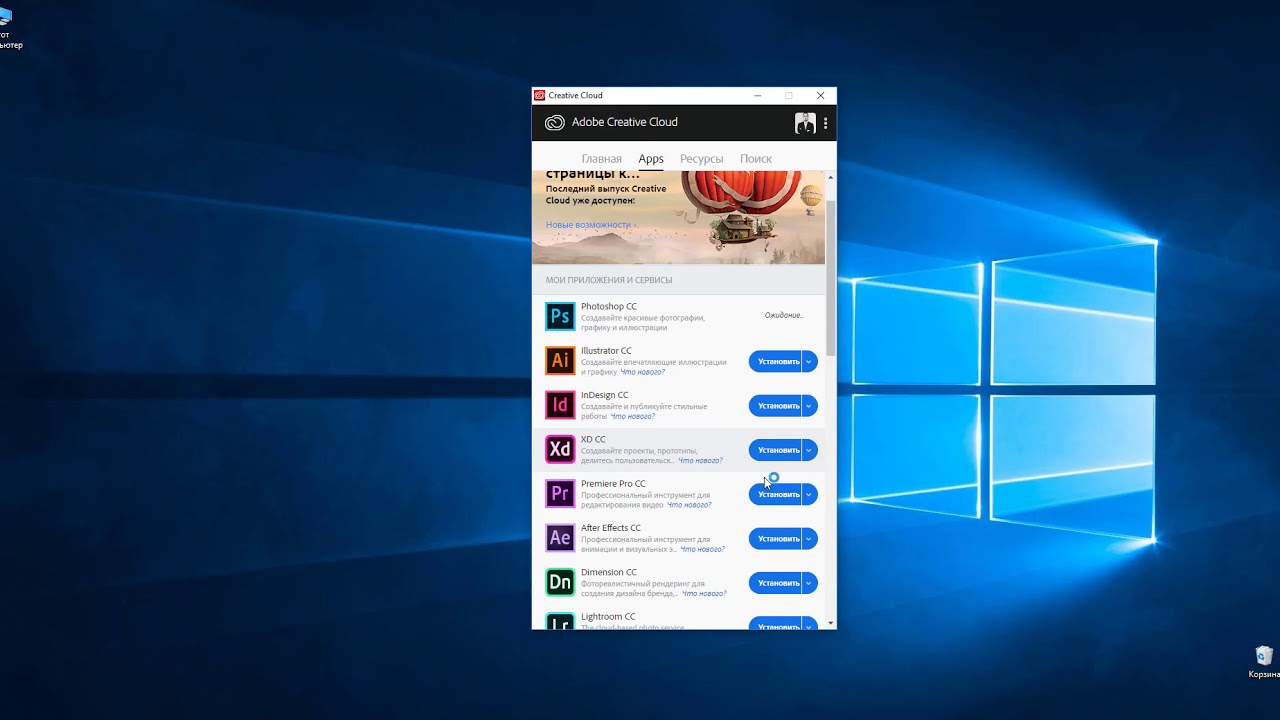The width and height of the screenshot is (1280, 720).
Task: Click the МОИ ПРИЛОЖЕНИЯ И СЕРВИСЫ heading
Action: click(609, 280)
